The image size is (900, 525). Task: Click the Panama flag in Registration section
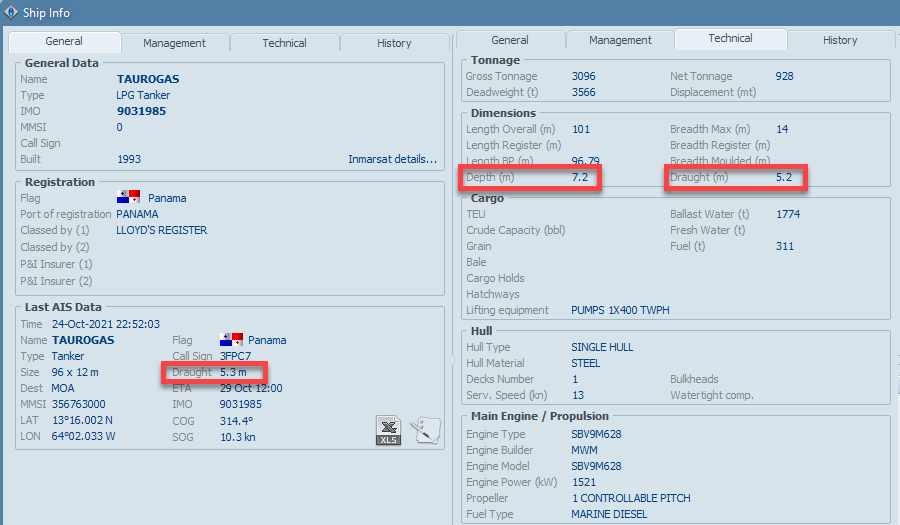click(x=128, y=197)
